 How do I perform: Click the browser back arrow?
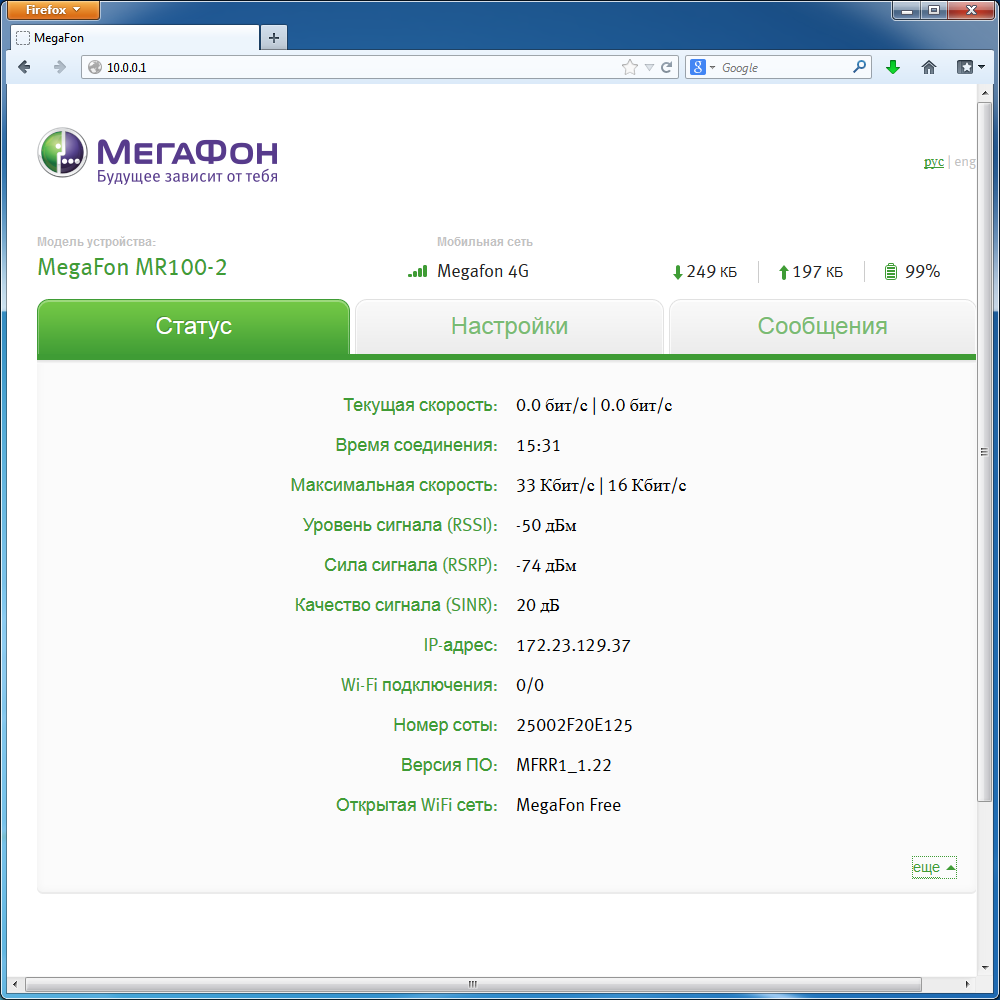tap(24, 67)
